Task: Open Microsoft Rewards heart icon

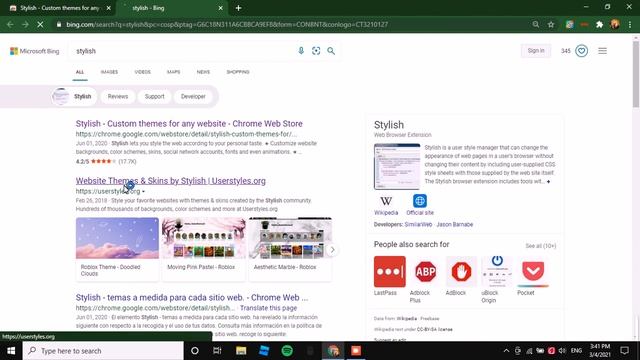Action: tap(582, 51)
